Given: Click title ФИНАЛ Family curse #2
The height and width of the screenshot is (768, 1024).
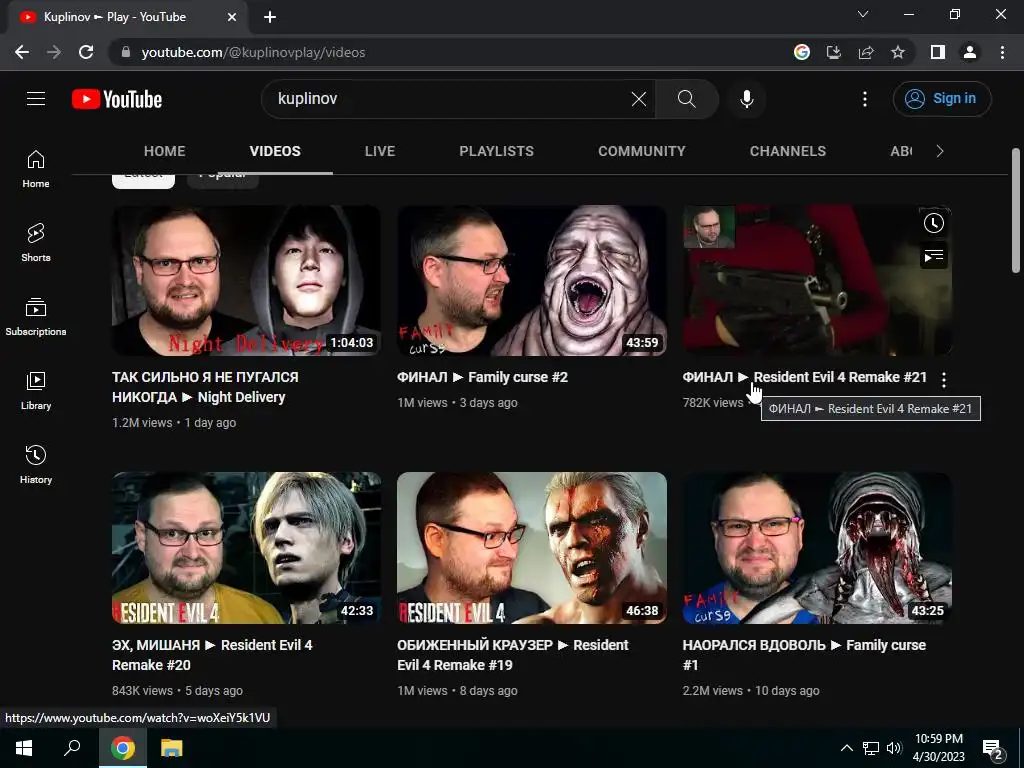Looking at the screenshot, I should pyautogui.click(x=483, y=377).
